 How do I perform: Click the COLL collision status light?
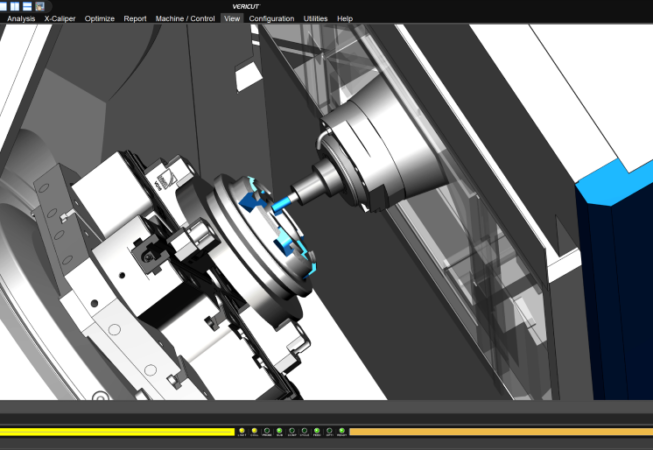pyautogui.click(x=254, y=431)
